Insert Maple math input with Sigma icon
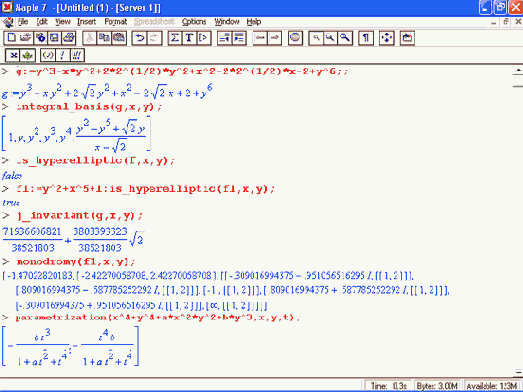The height and width of the screenshot is (392, 523). click(x=174, y=38)
